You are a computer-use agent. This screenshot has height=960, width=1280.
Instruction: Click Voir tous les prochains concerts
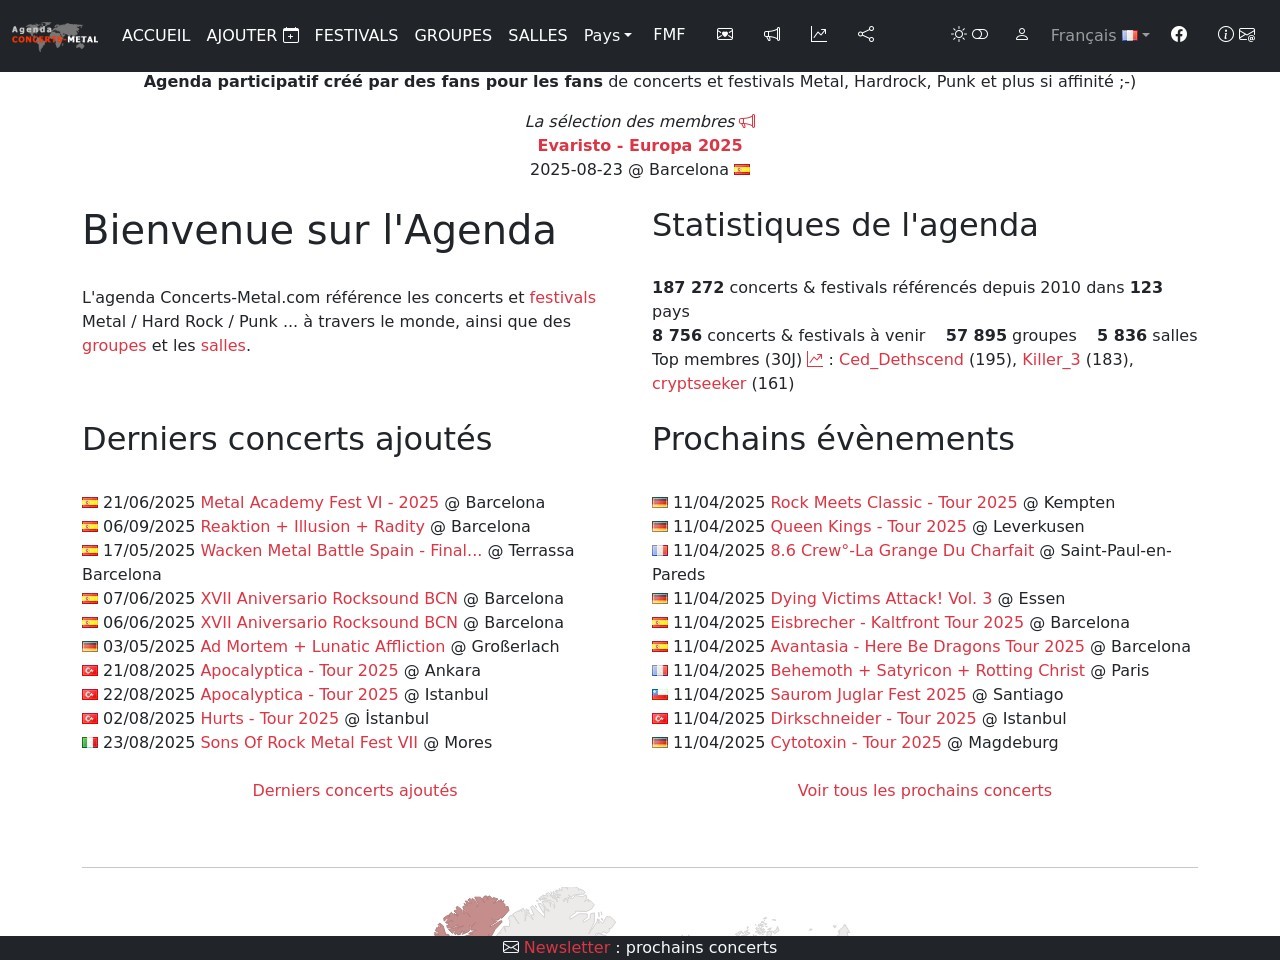coord(925,790)
